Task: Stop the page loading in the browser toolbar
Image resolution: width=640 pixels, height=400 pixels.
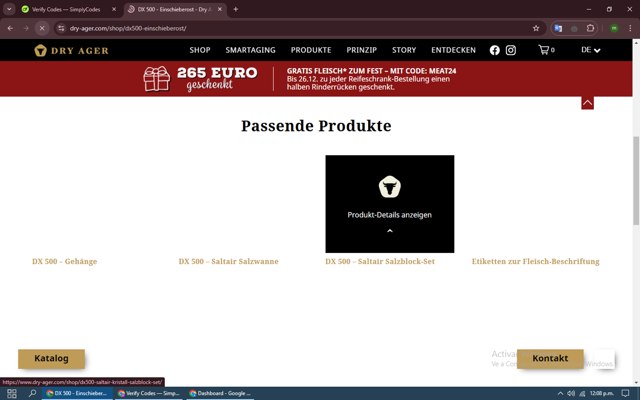Action: click(x=42, y=28)
